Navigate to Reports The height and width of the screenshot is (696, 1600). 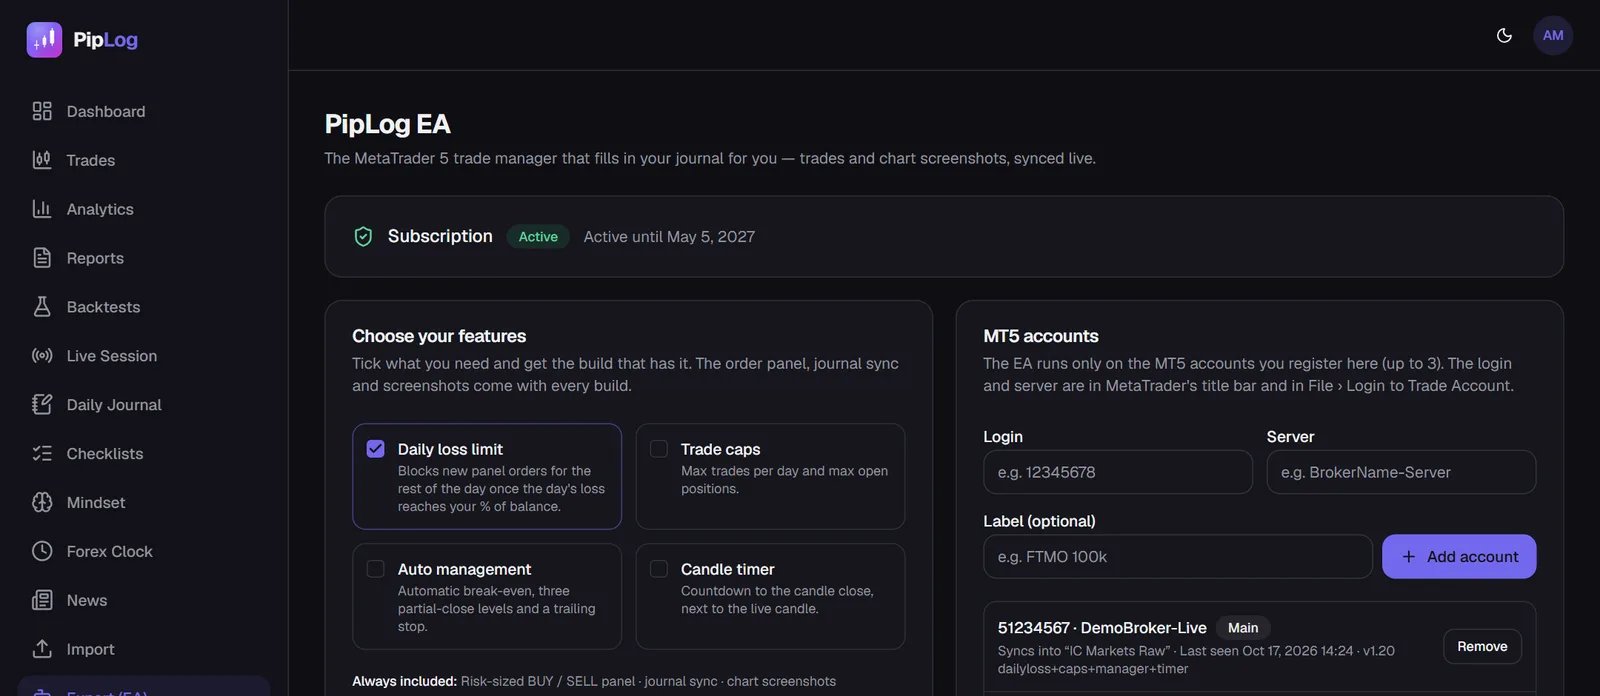pyautogui.click(x=144, y=258)
